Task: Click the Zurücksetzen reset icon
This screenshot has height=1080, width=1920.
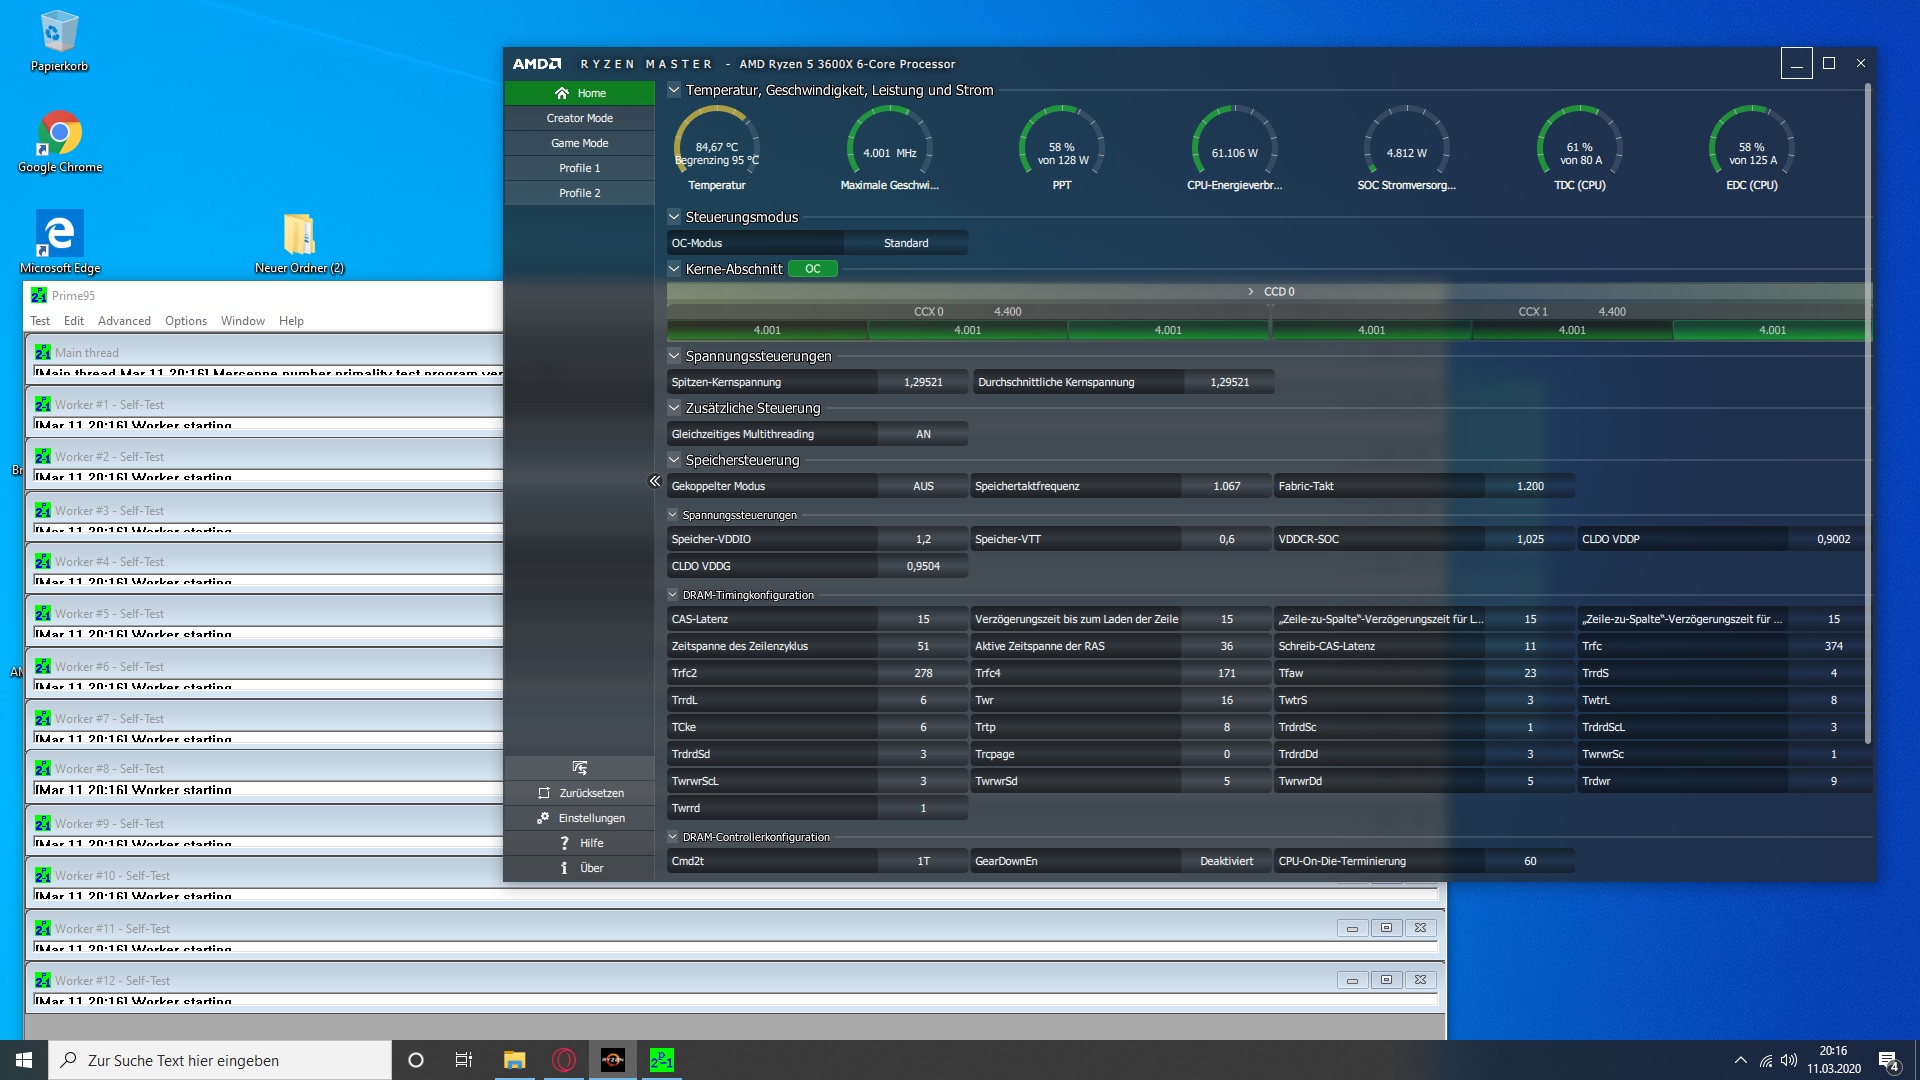Action: 544,793
